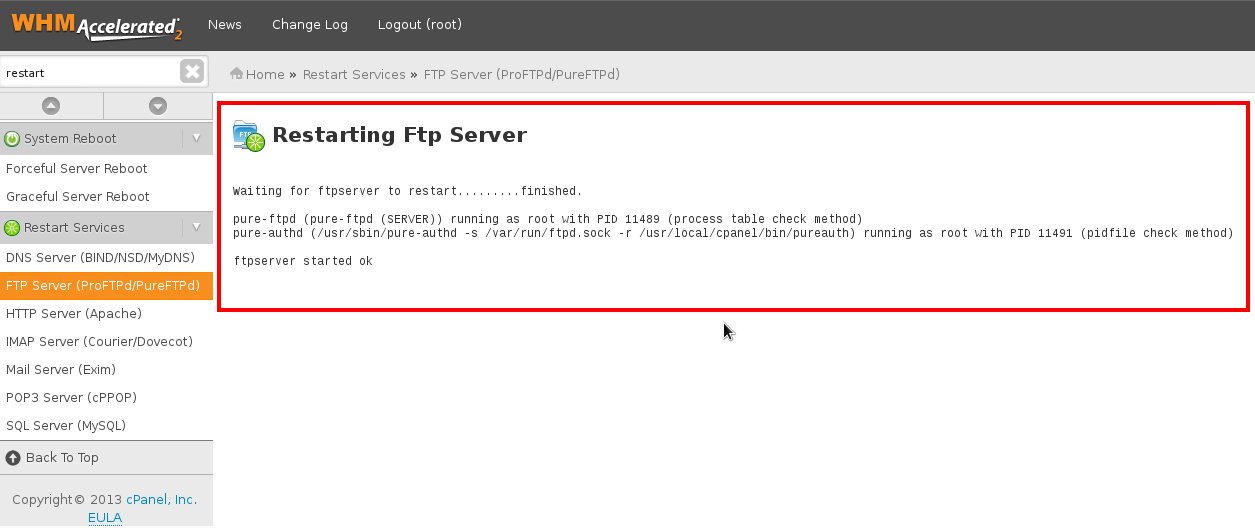Image resolution: width=1255 pixels, height=528 pixels.
Task: Collapse the System Reboot section
Action: pyautogui.click(x=196, y=139)
